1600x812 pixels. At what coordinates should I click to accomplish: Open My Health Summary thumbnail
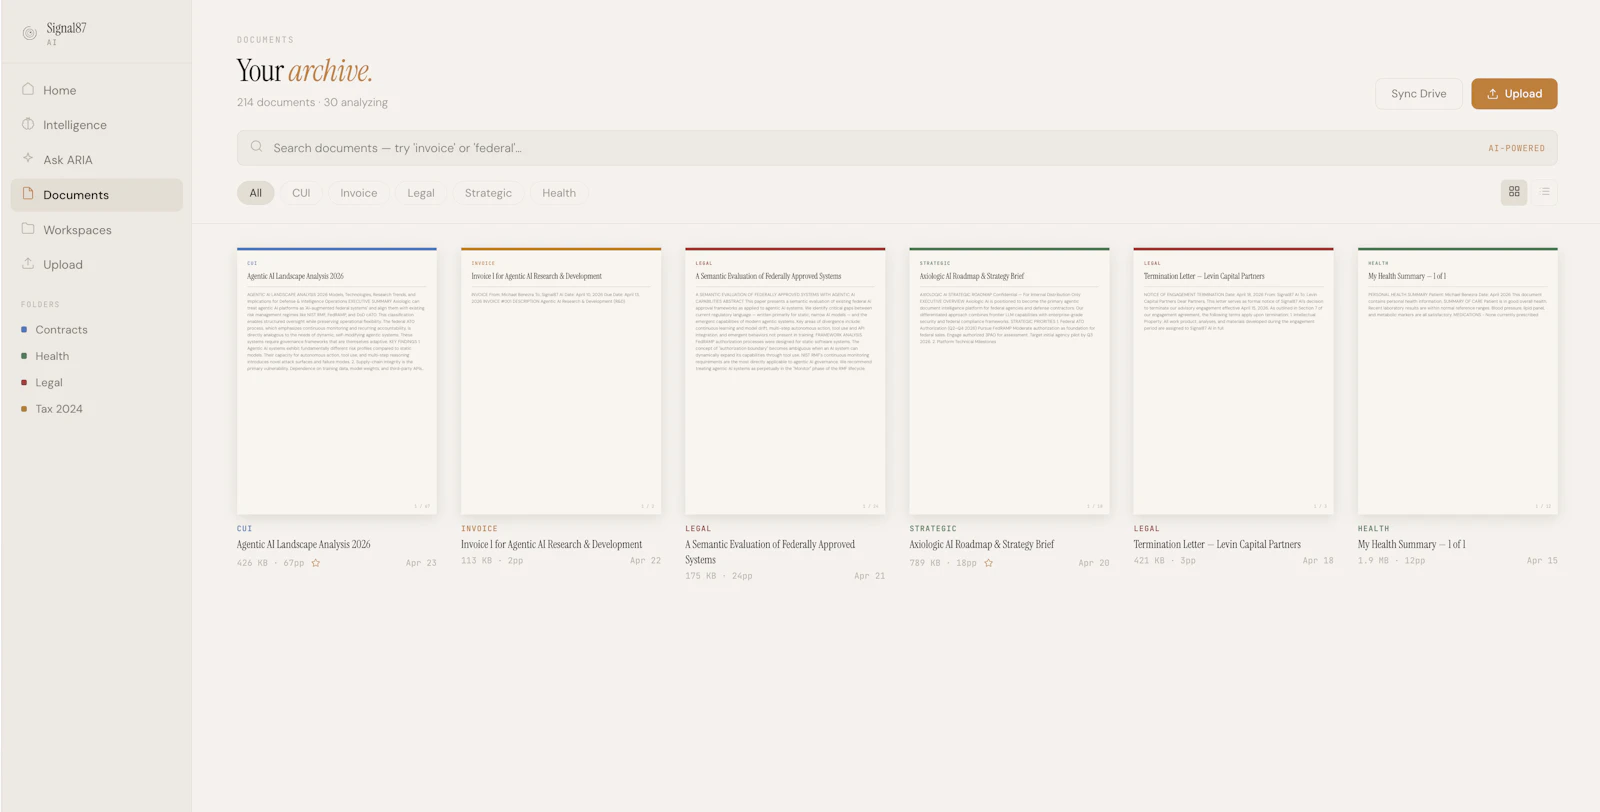1457,381
